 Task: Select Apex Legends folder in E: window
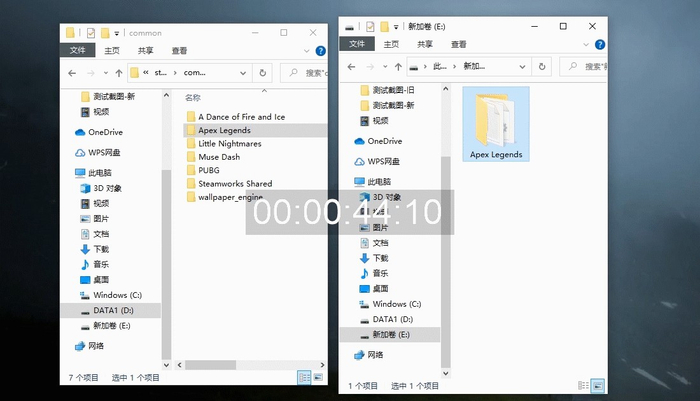click(496, 124)
